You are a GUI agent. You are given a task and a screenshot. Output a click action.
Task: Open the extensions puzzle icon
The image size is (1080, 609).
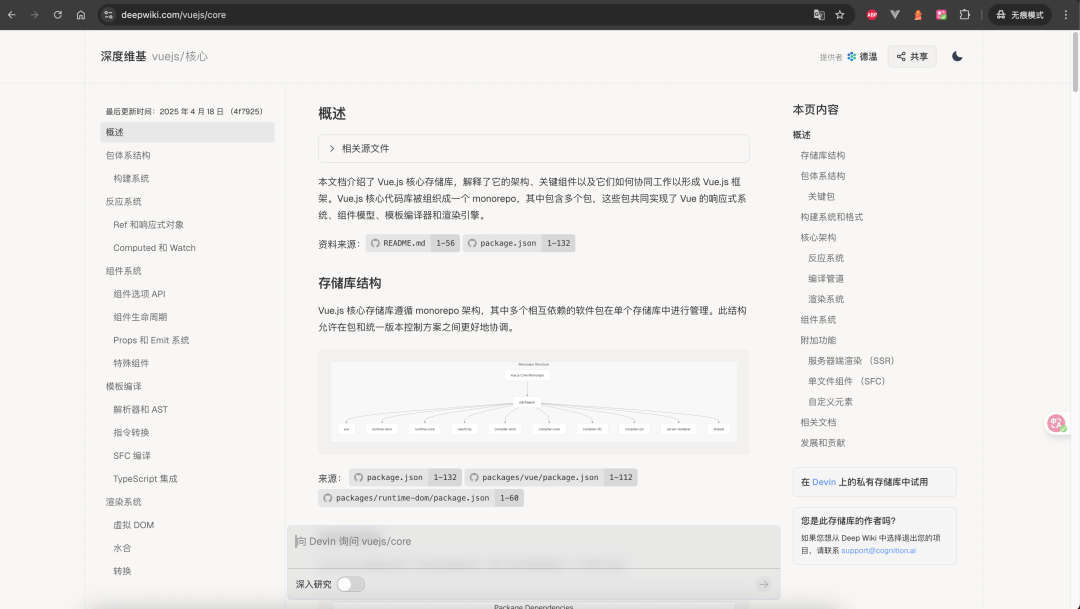pos(965,14)
